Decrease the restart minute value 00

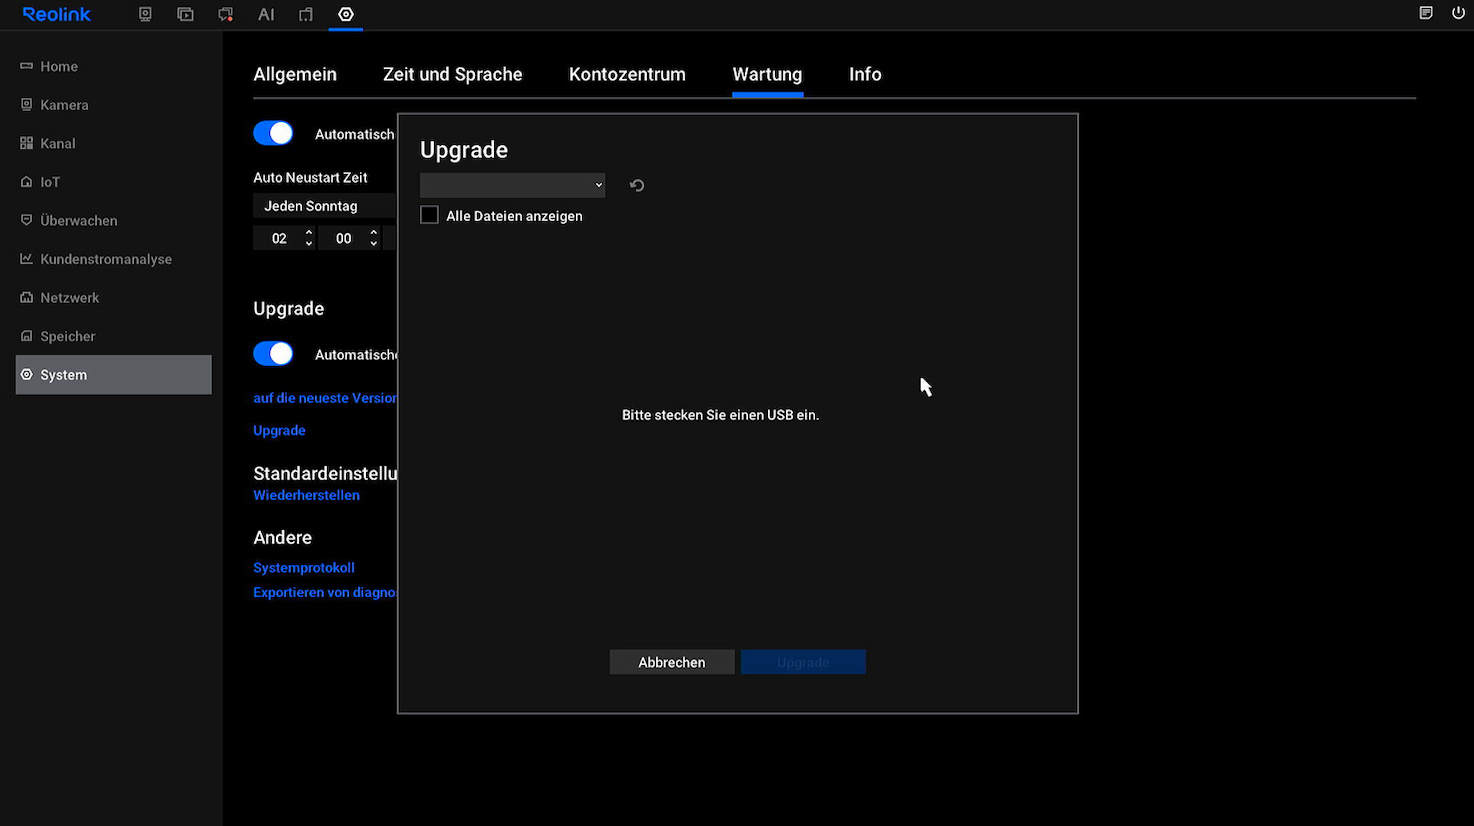[x=374, y=244]
